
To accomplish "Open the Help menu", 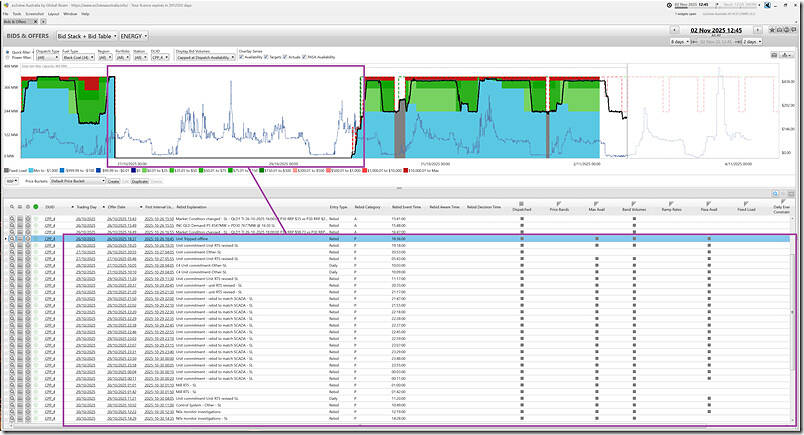I will [x=86, y=14].
